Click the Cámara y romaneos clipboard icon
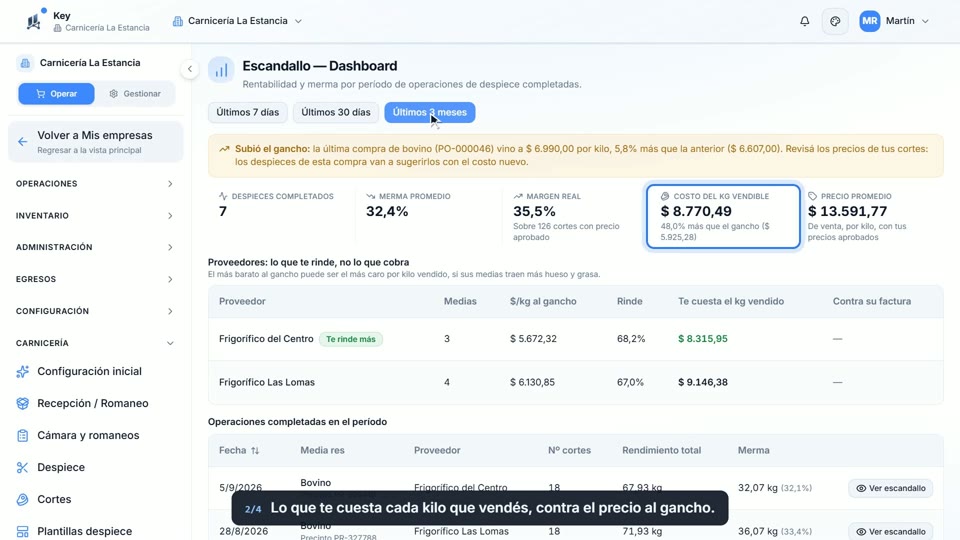 tap(23, 435)
